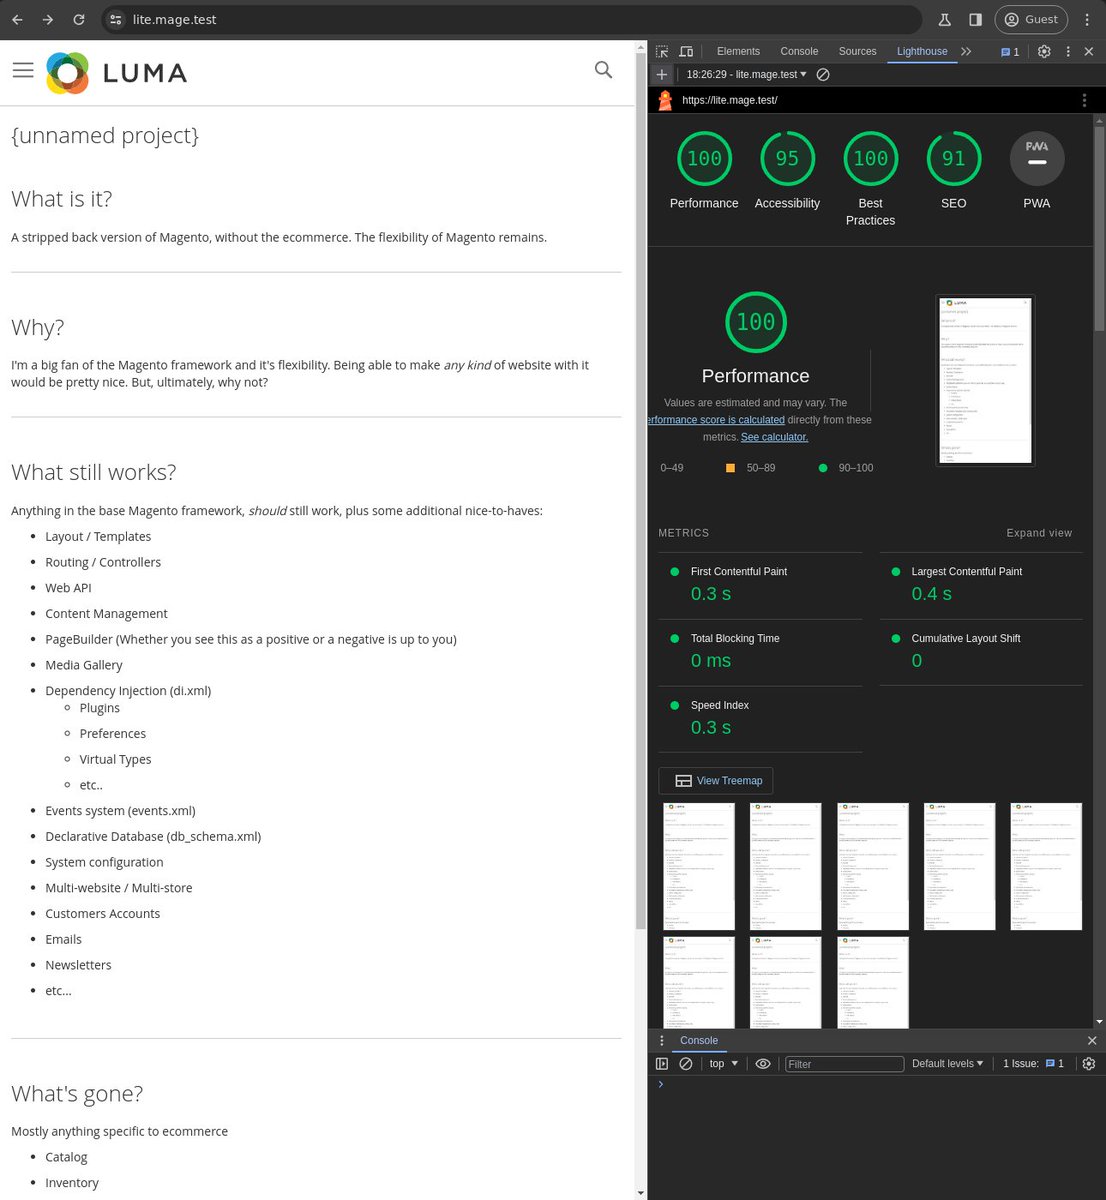The image size is (1106, 1200).
Task: Open site information icon in address bar
Action: pyautogui.click(x=116, y=19)
